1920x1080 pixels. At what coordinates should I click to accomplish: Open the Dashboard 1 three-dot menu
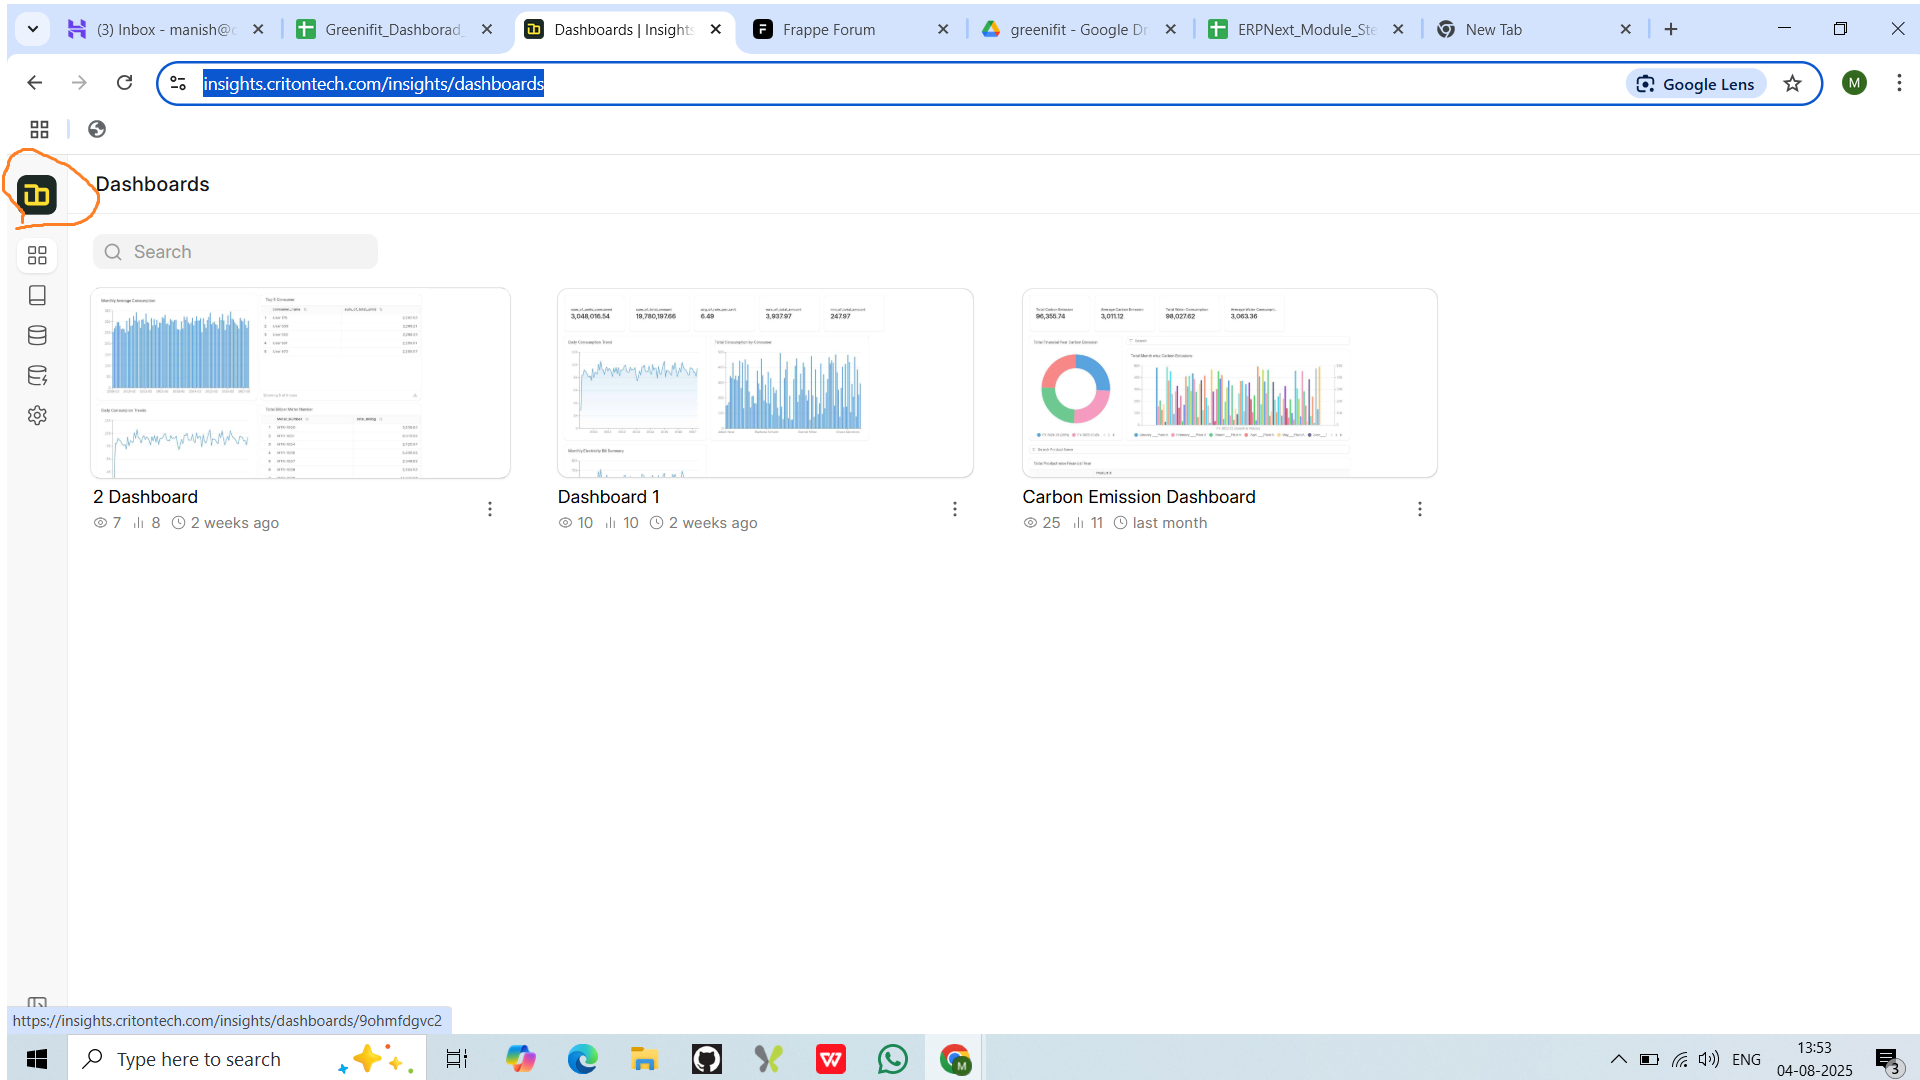[955, 509]
